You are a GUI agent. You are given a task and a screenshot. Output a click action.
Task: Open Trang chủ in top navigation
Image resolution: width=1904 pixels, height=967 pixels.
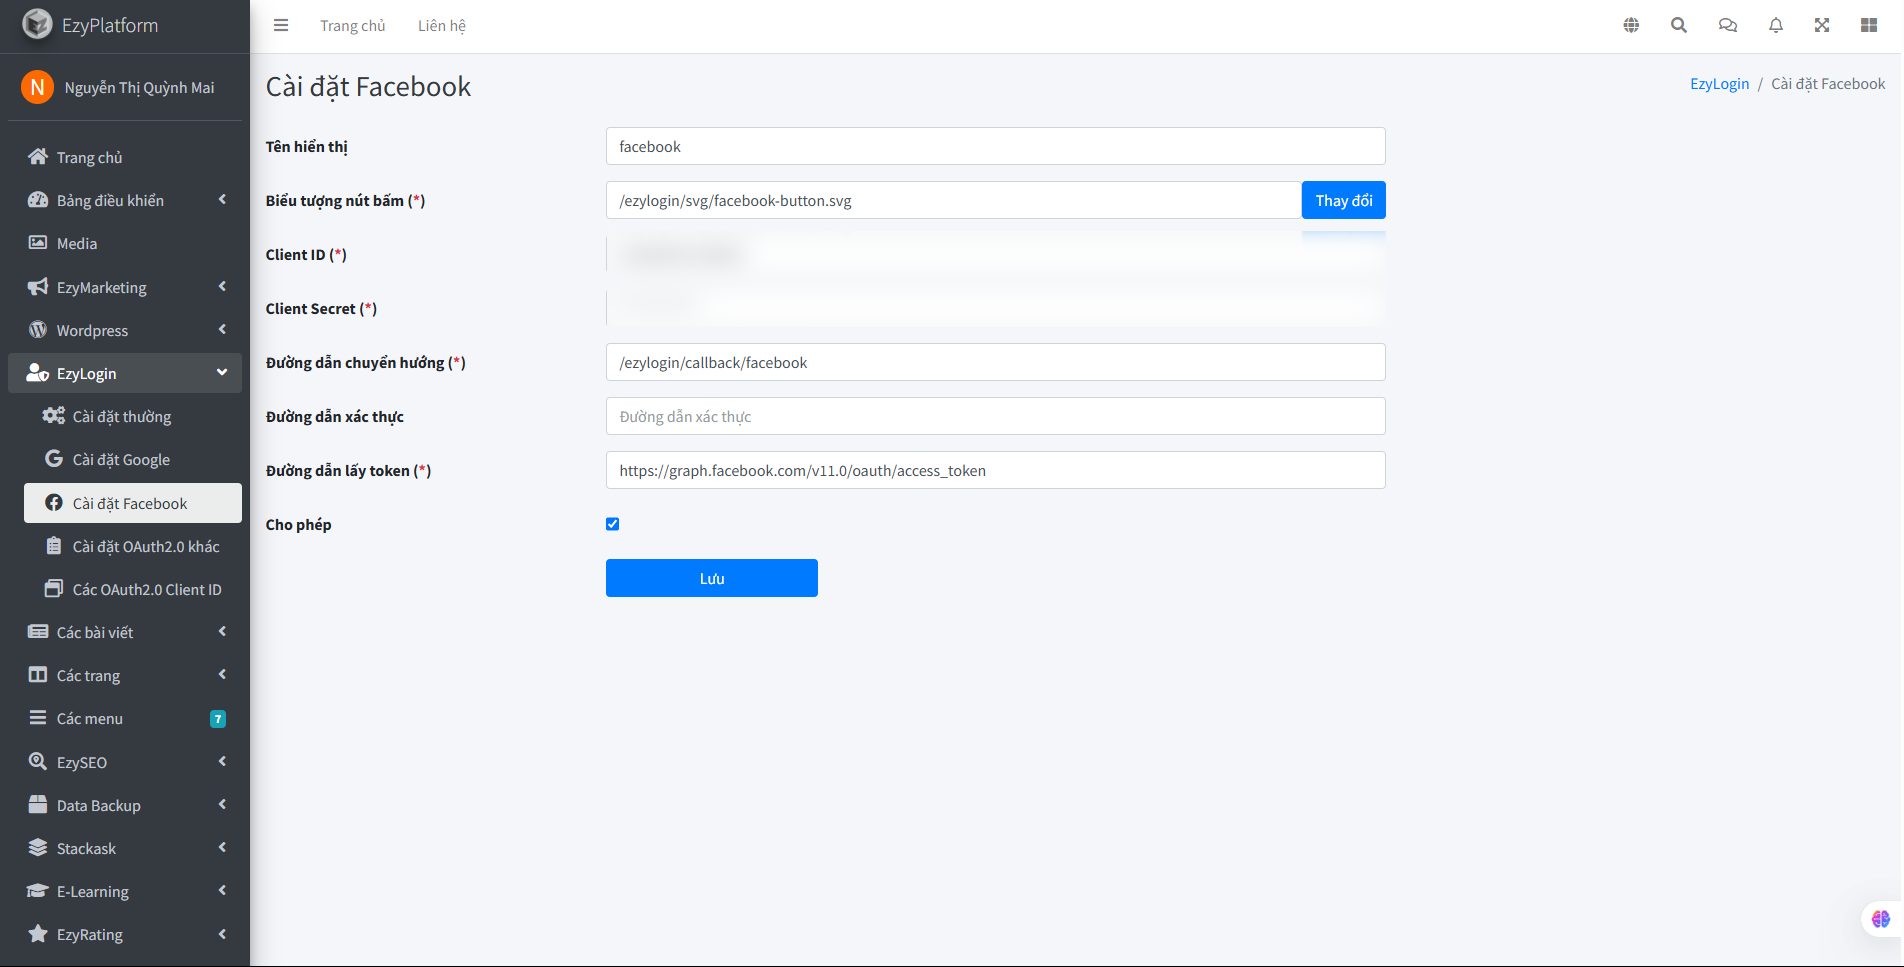click(352, 26)
